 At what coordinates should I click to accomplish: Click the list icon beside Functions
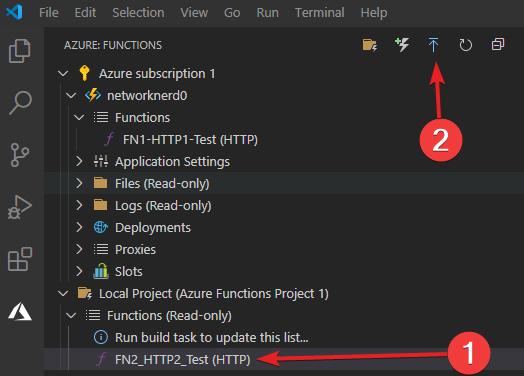coord(101,117)
